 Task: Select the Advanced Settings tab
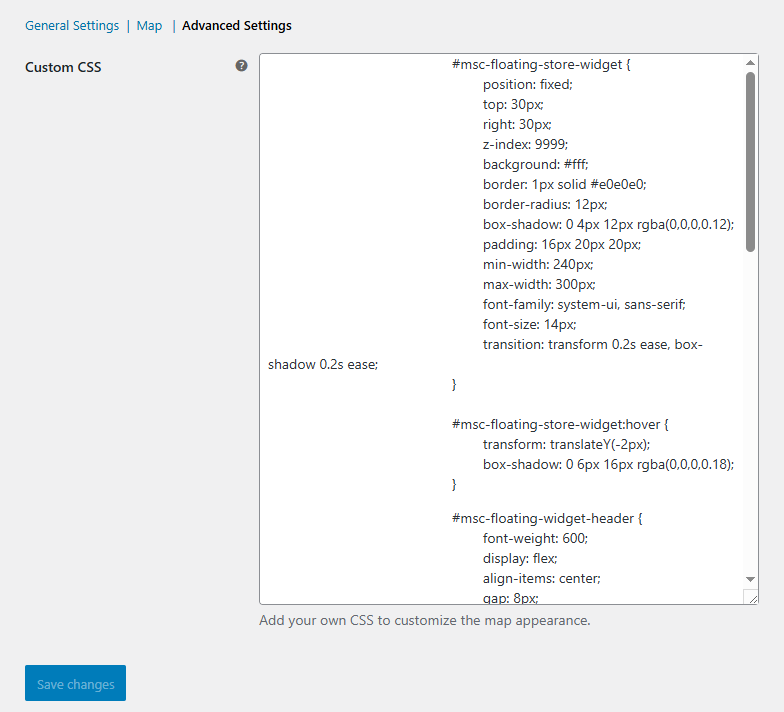point(237,26)
